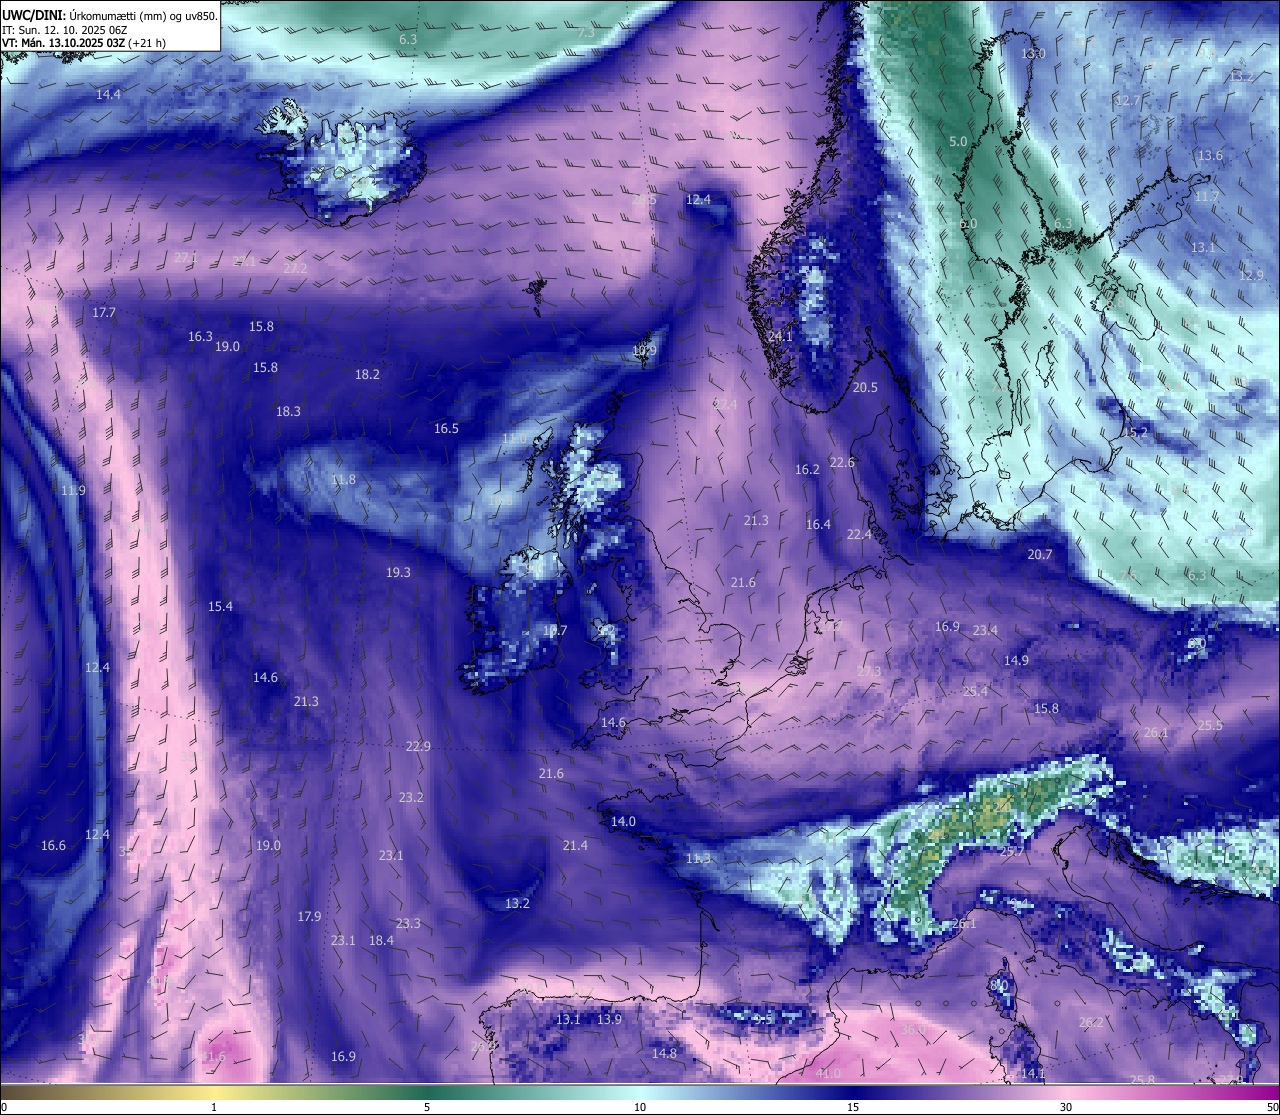The image size is (1280, 1115).
Task: Select the 16.5 value northwest of Scotland
Action: click(x=446, y=428)
